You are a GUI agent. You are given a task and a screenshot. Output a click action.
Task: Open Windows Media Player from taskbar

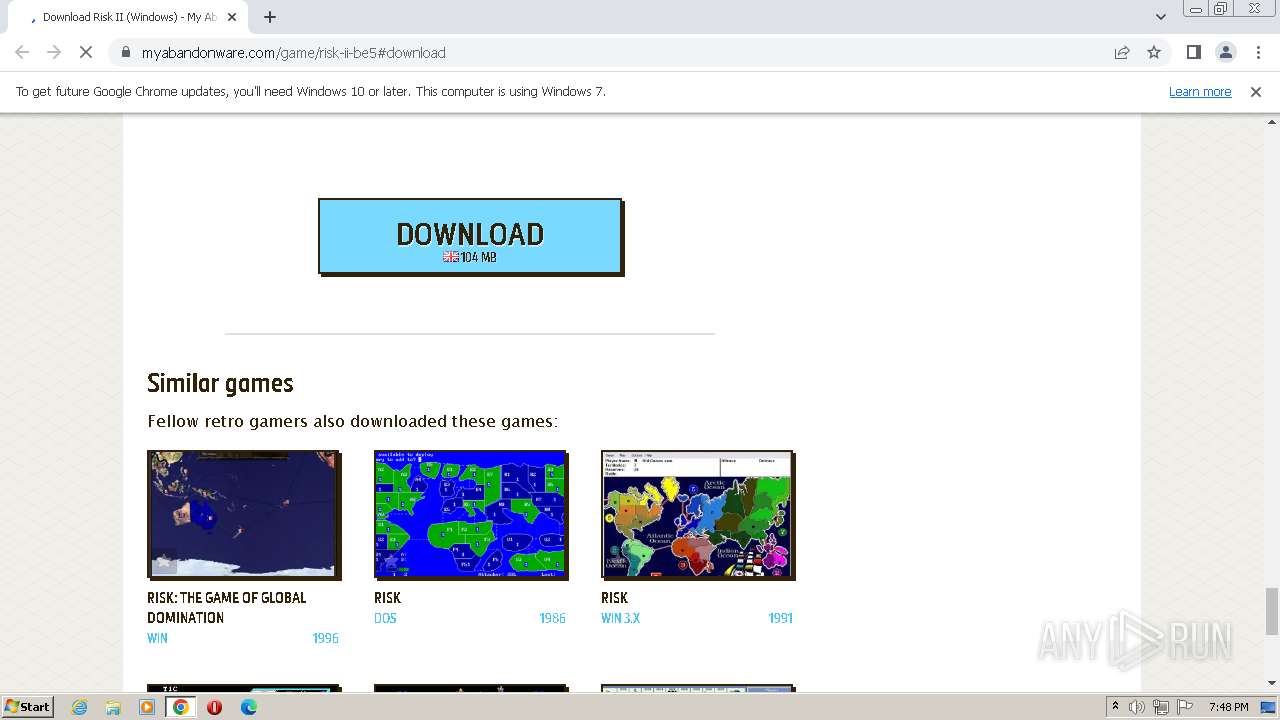(x=147, y=707)
